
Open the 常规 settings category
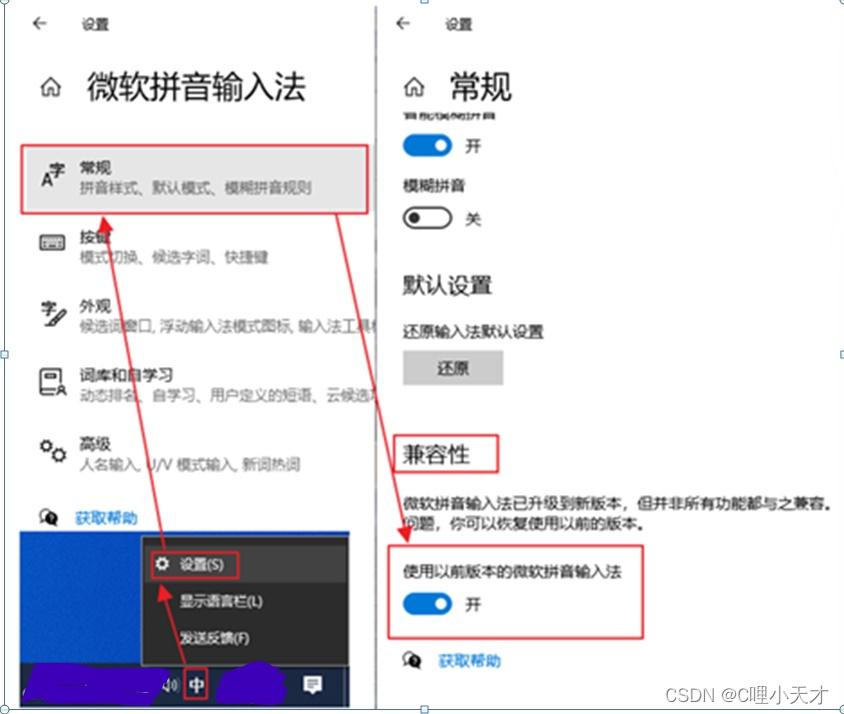(194, 179)
